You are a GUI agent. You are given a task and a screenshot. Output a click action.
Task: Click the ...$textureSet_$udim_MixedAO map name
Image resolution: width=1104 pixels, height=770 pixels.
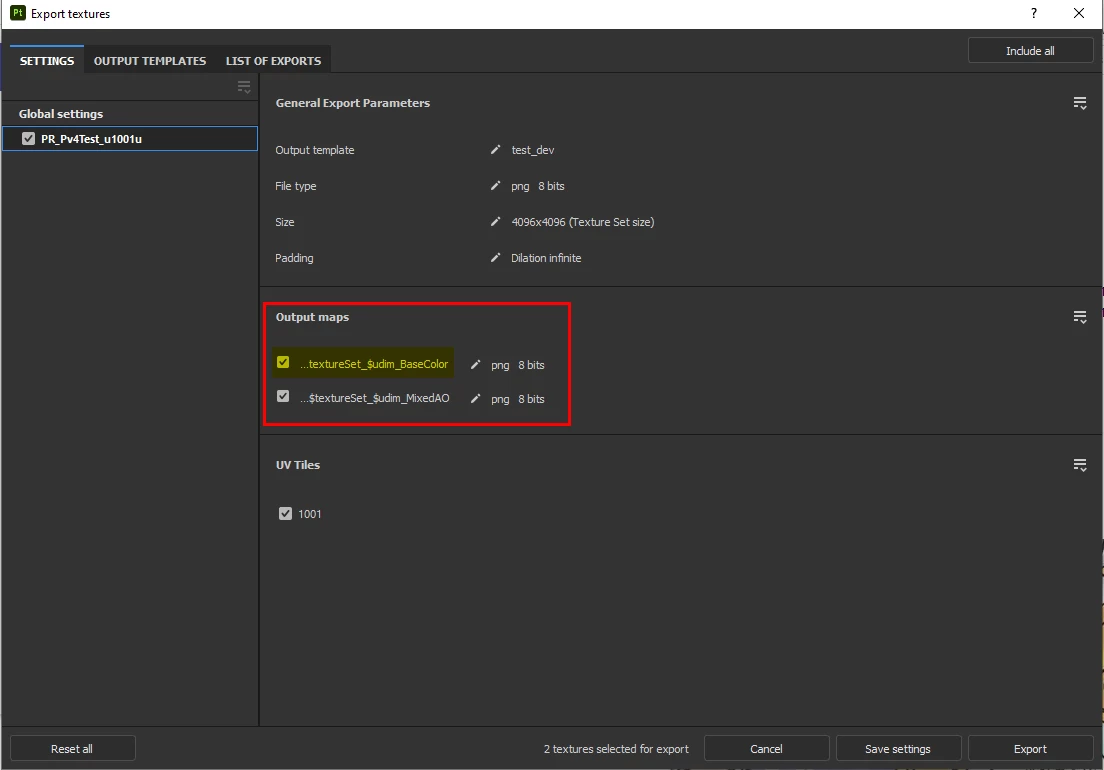tap(375, 398)
